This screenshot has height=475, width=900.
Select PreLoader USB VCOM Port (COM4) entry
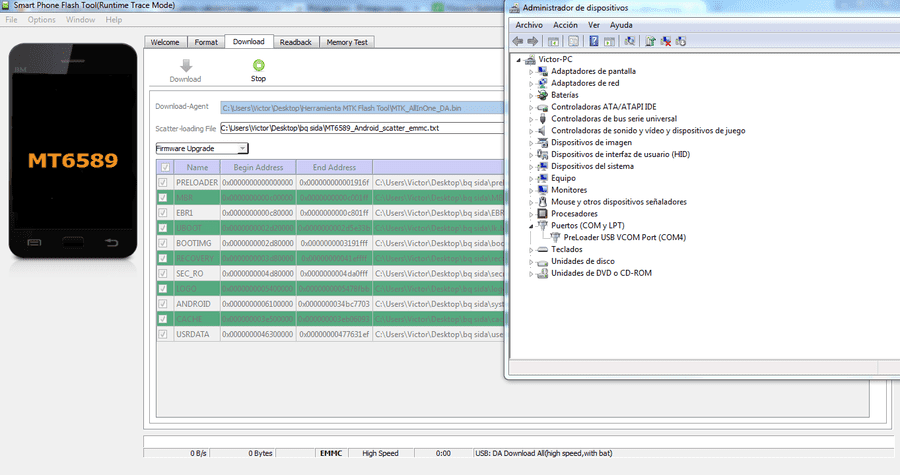point(624,238)
